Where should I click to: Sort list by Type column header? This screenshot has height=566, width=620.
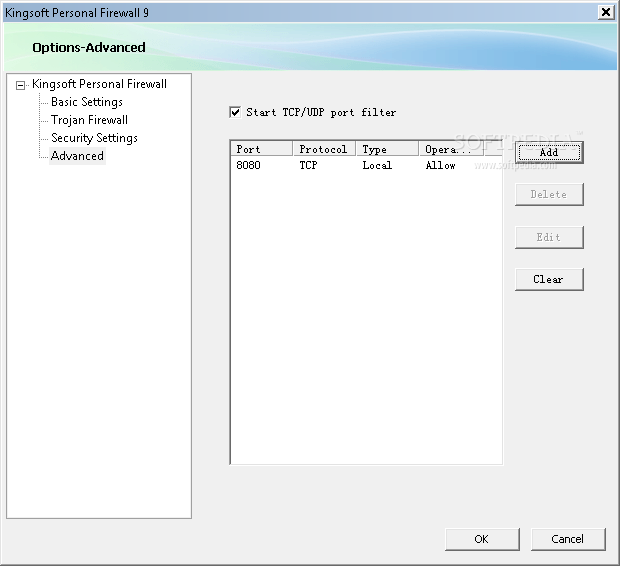387,149
